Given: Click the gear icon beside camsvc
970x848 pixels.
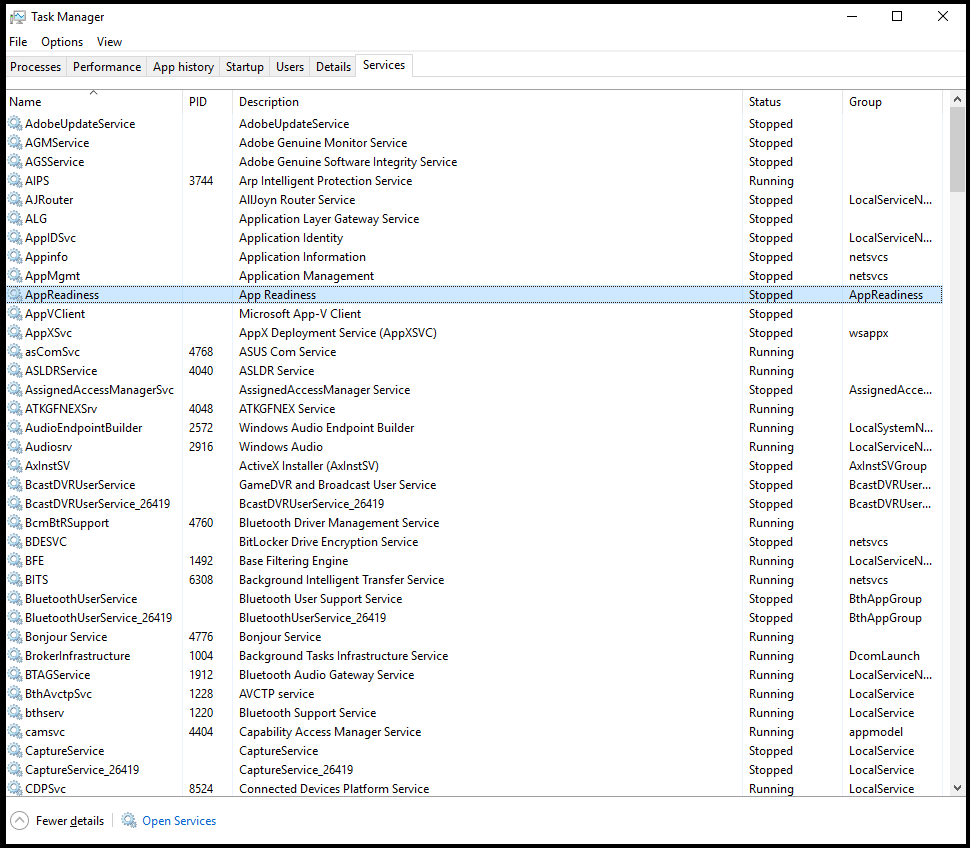Looking at the screenshot, I should tap(14, 731).
